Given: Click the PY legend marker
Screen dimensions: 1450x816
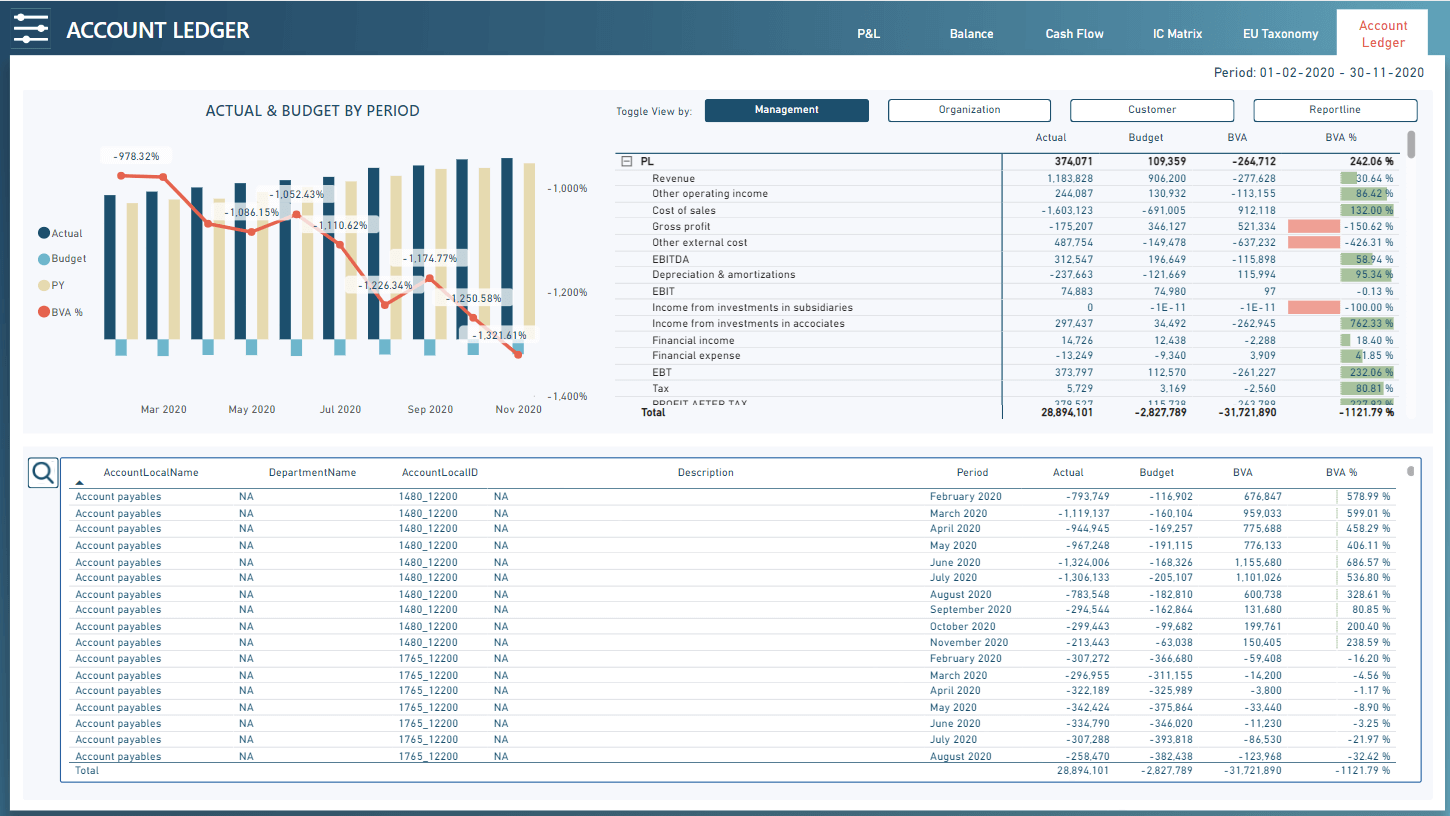Looking at the screenshot, I should point(44,285).
